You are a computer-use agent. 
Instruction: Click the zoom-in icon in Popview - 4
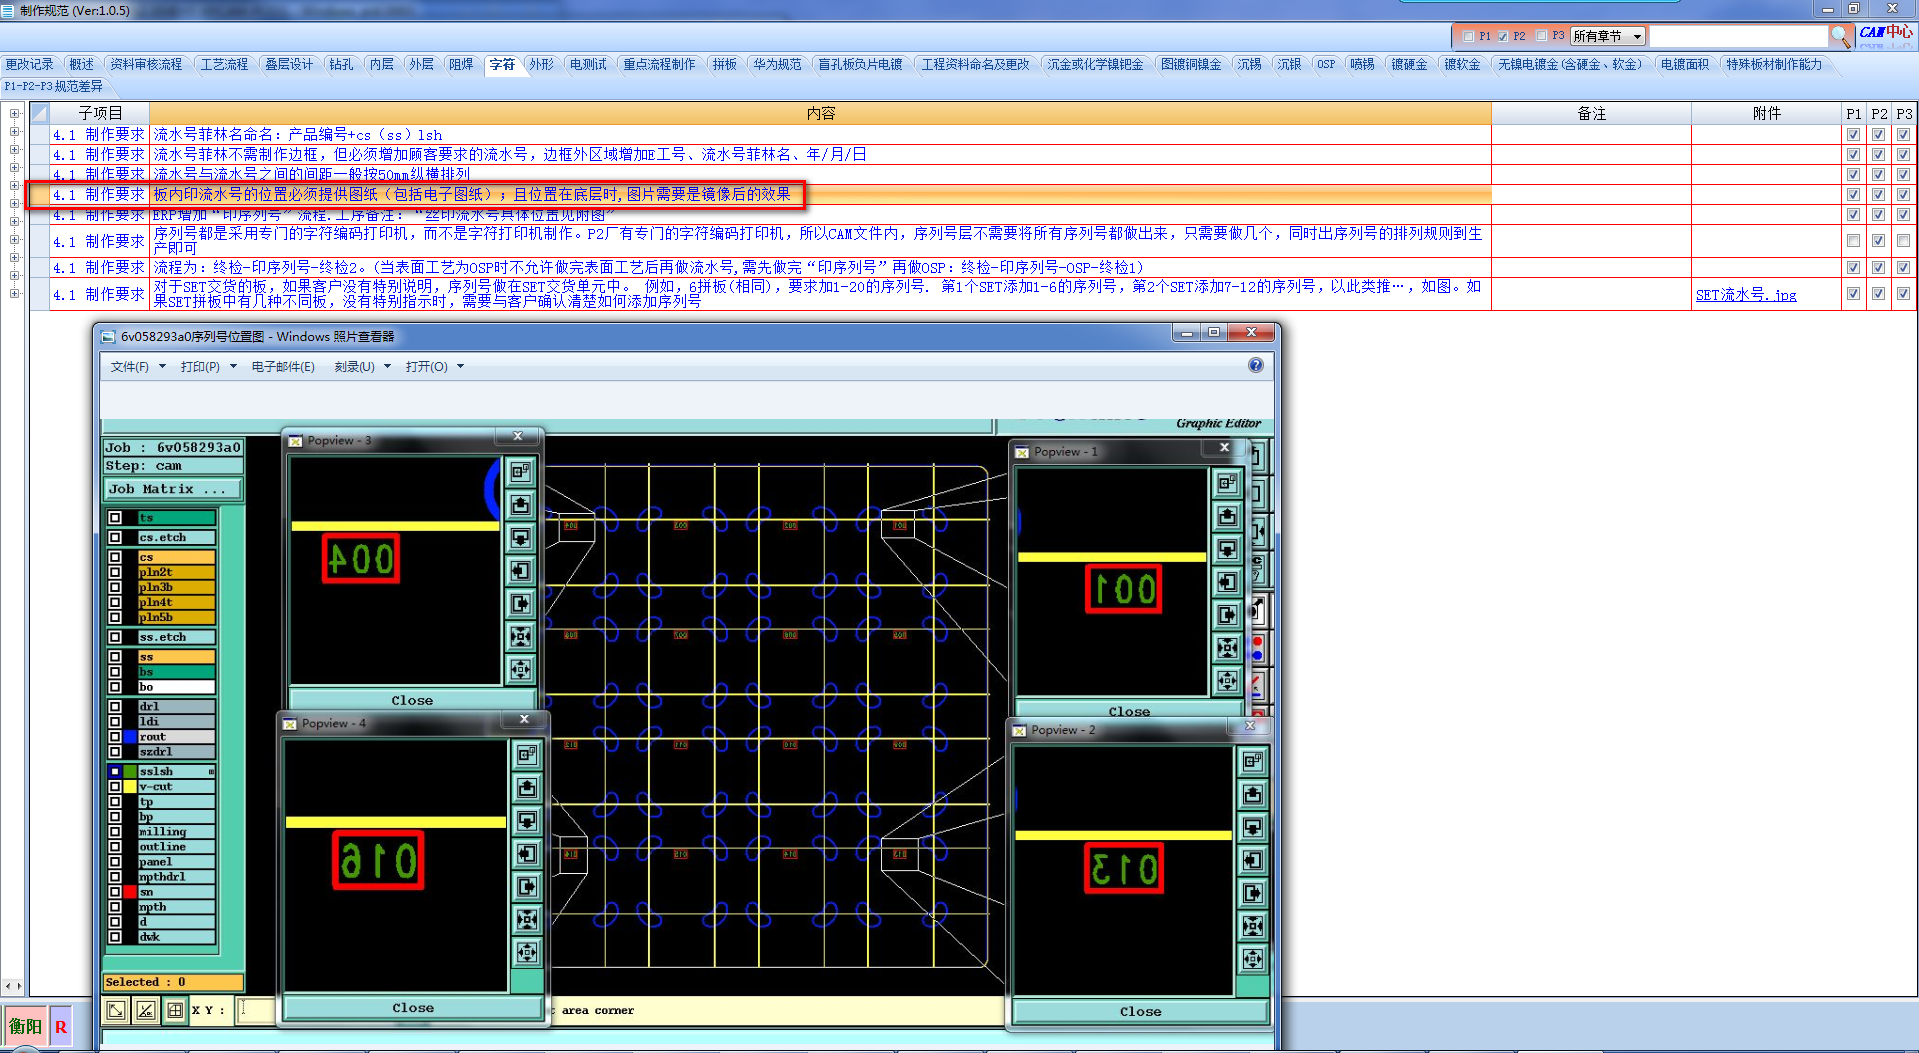(x=527, y=920)
